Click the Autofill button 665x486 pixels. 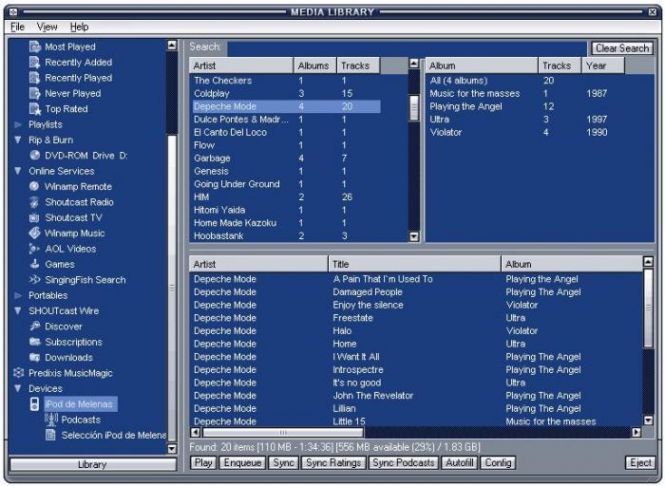(459, 463)
